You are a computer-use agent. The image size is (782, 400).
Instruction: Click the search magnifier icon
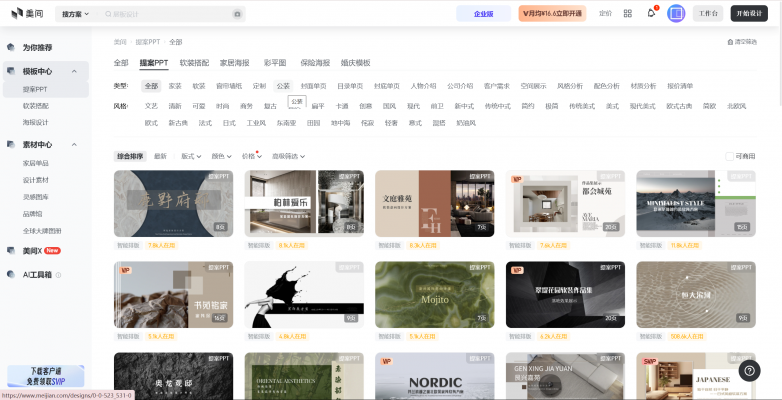point(108,14)
